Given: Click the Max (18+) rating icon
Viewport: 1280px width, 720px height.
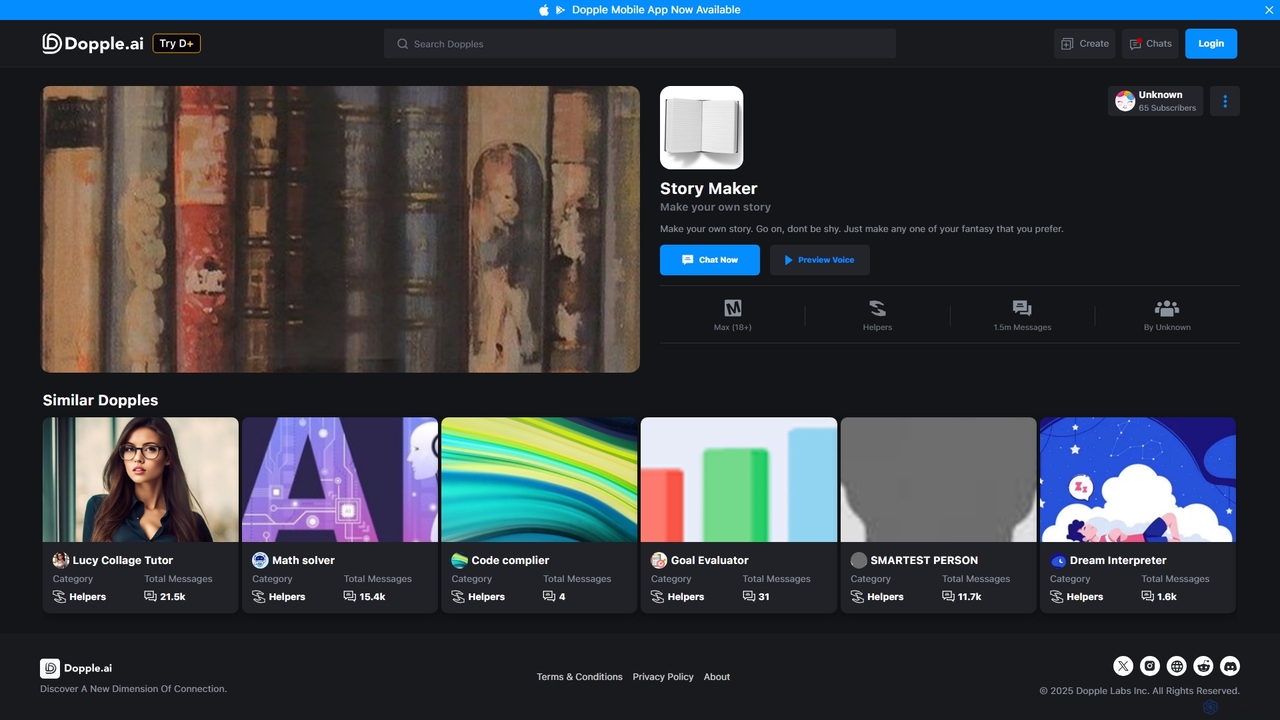Looking at the screenshot, I should tap(733, 308).
